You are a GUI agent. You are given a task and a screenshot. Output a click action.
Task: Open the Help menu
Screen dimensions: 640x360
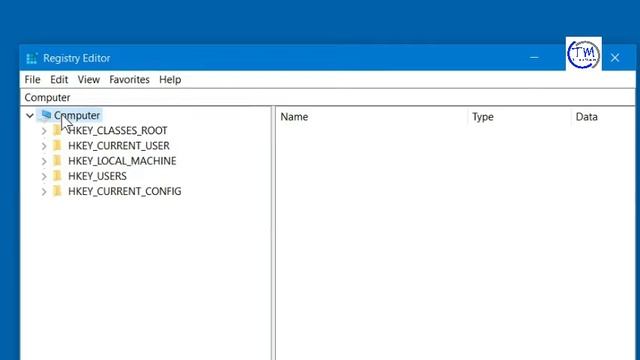170,80
